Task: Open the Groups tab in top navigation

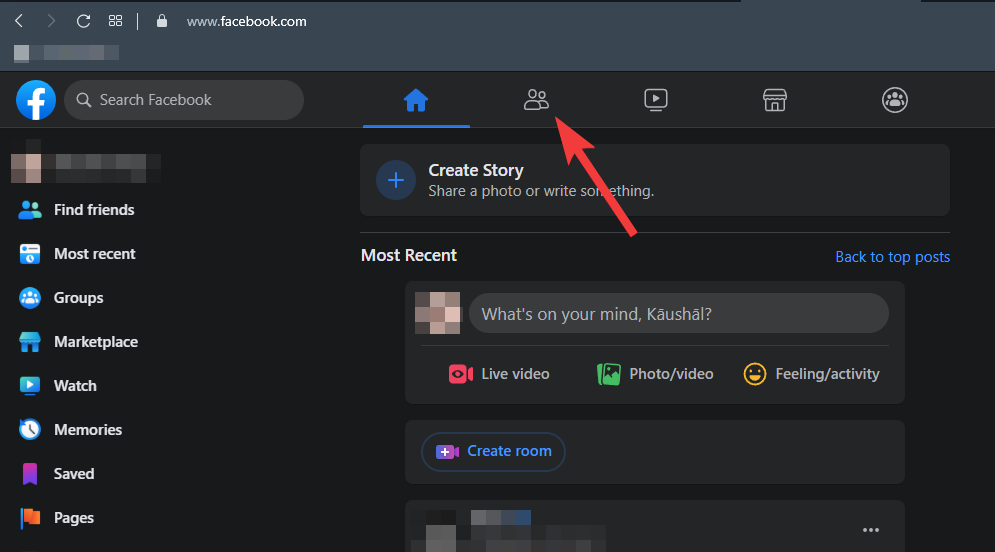Action: point(895,100)
